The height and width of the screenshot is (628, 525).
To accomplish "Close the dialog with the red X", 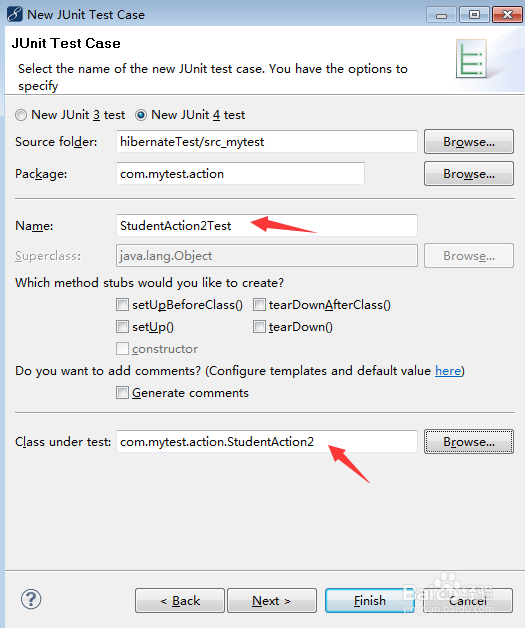I will (x=507, y=15).
